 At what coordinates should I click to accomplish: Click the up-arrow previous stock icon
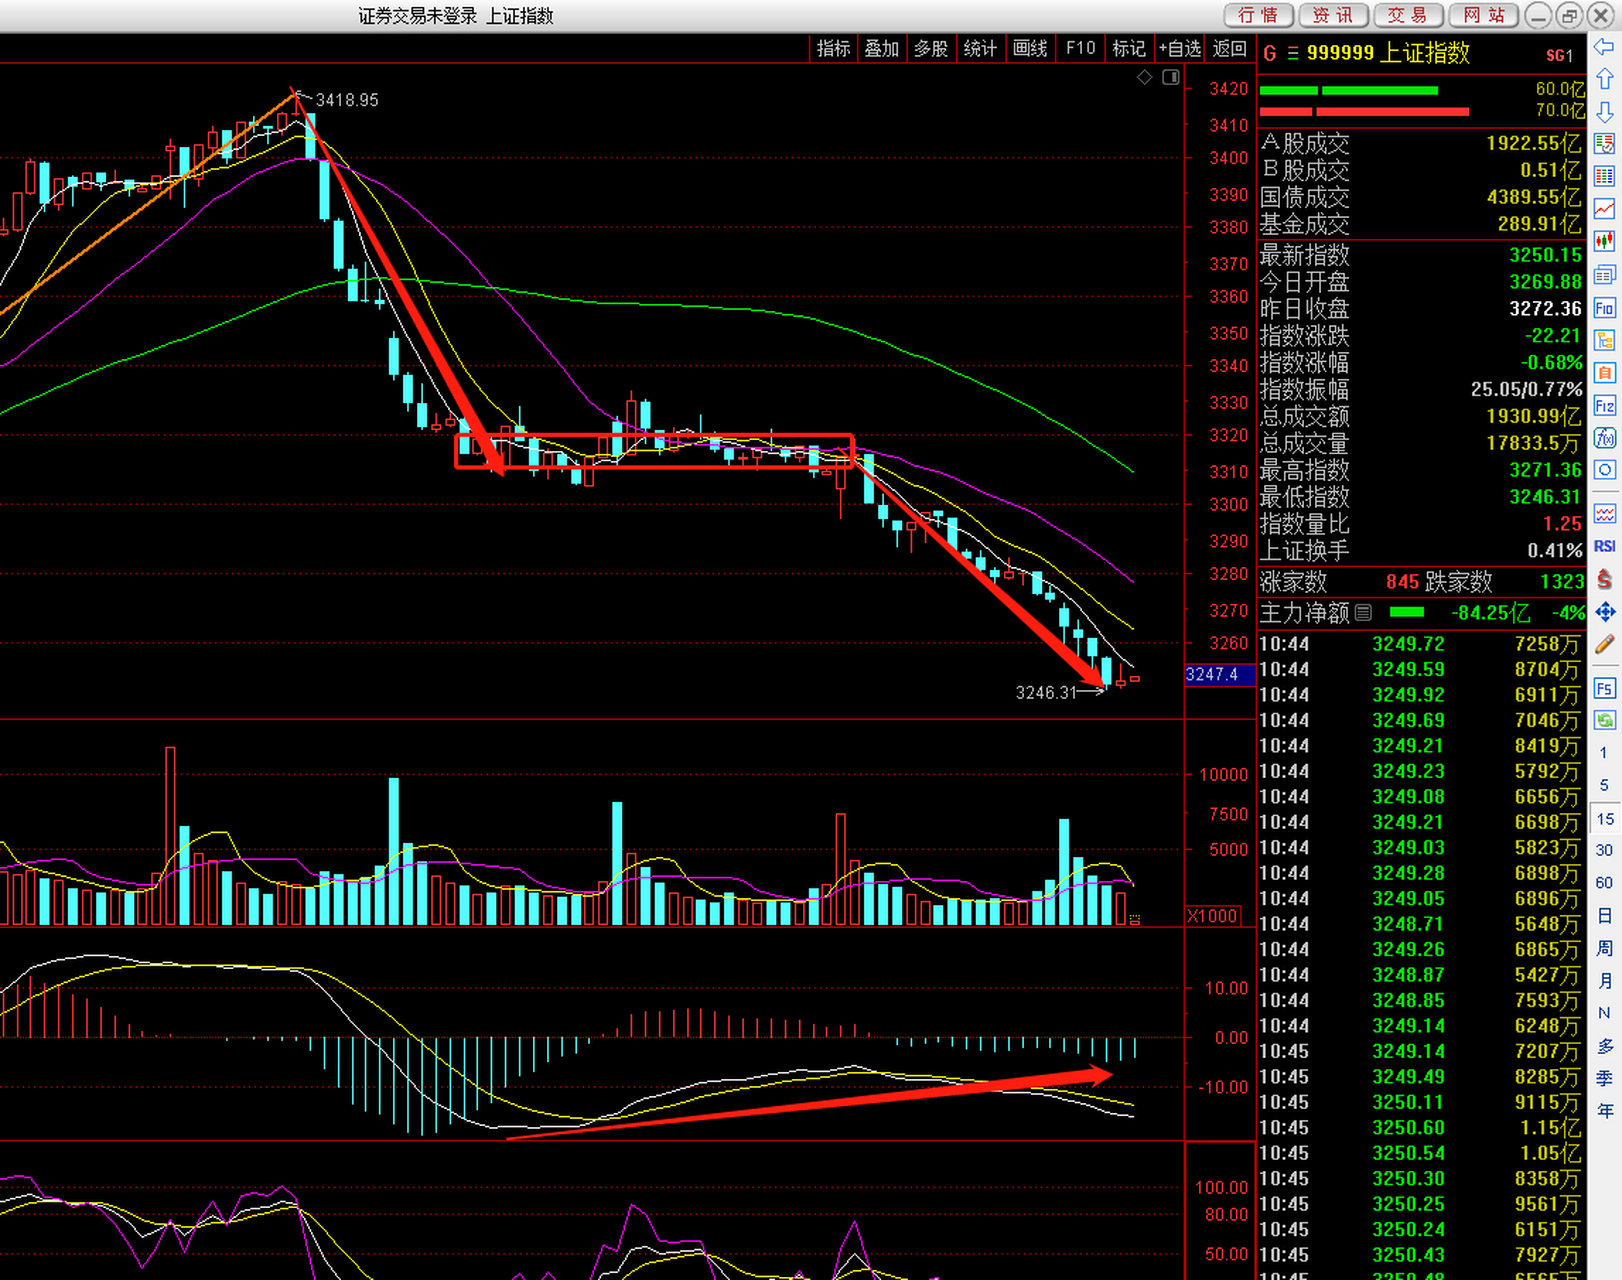(1604, 79)
